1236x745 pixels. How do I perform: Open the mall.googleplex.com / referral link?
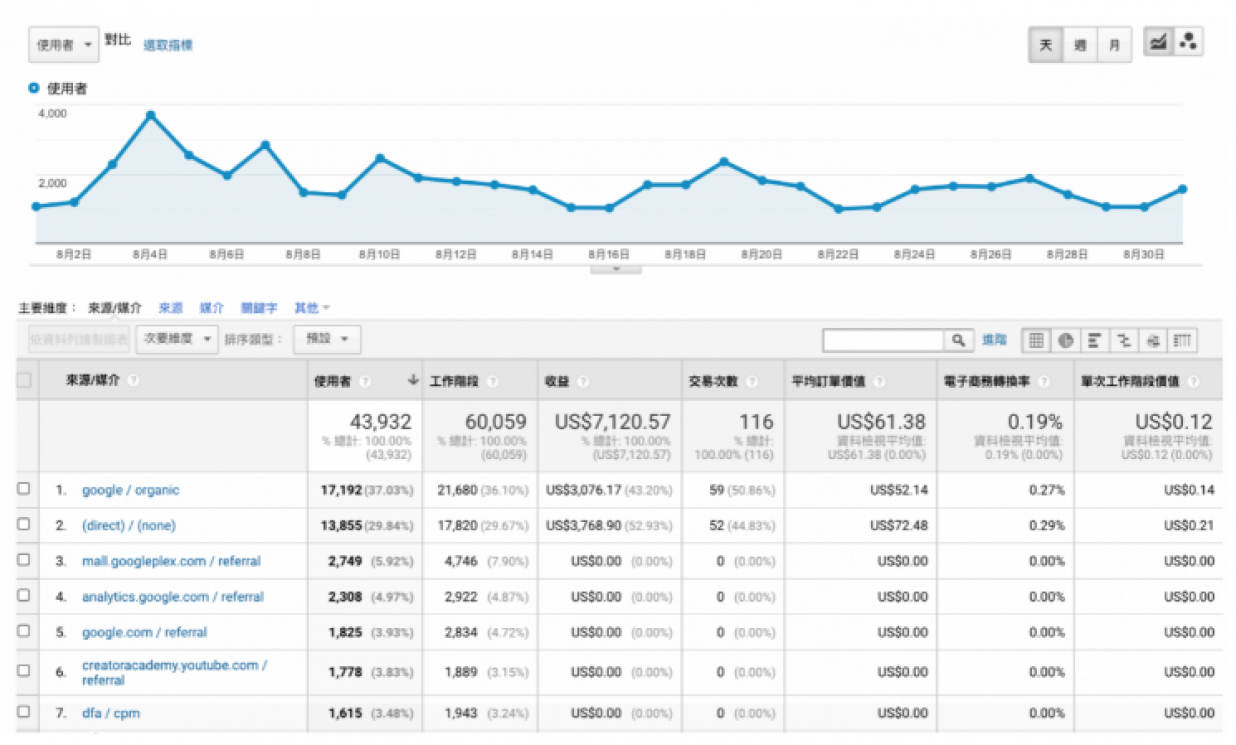[171, 561]
